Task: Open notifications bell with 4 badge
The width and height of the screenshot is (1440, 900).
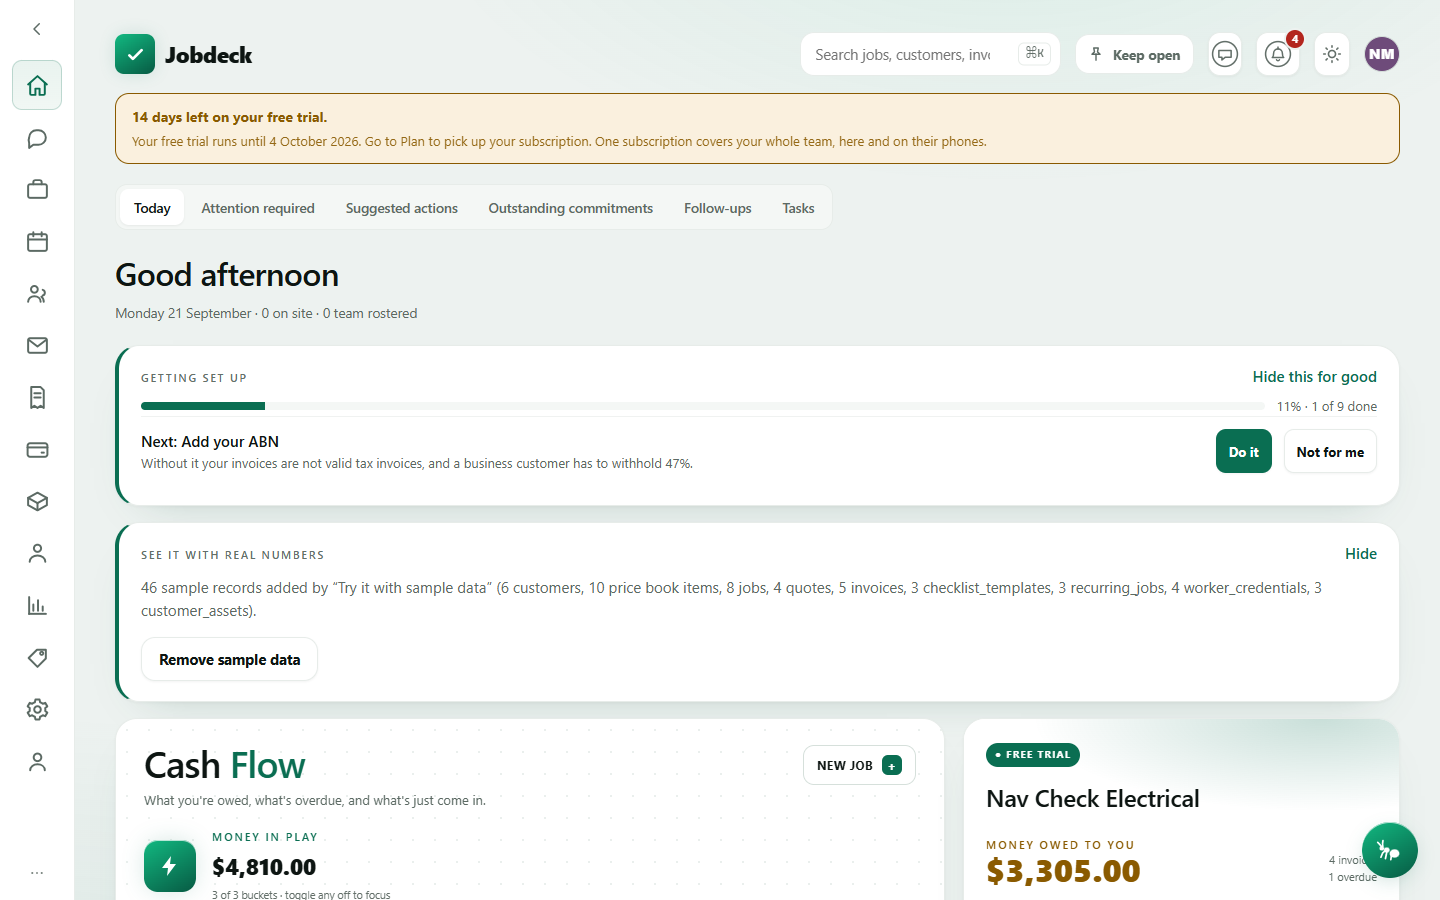Action: (1278, 54)
